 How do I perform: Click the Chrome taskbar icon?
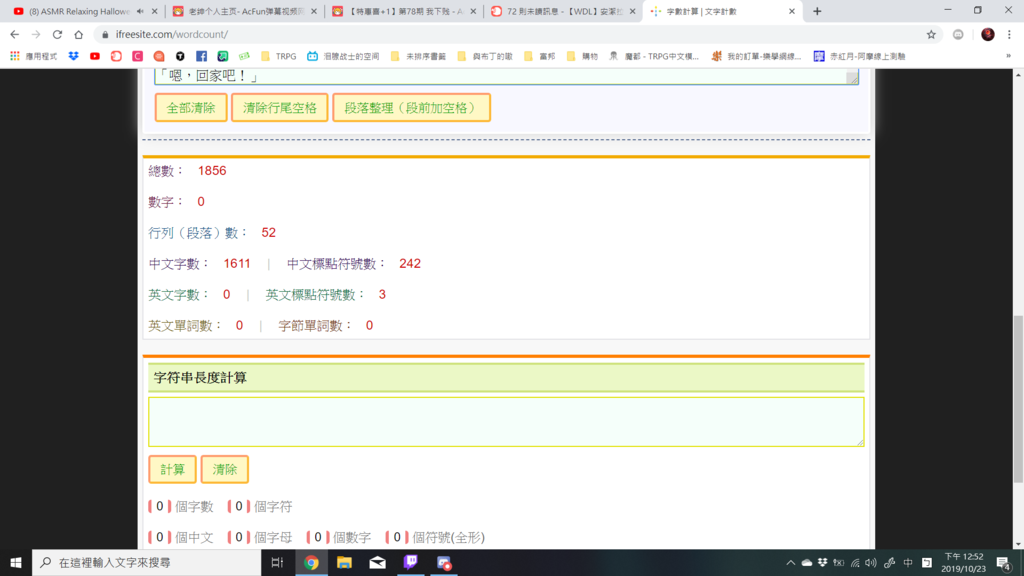tap(311, 562)
